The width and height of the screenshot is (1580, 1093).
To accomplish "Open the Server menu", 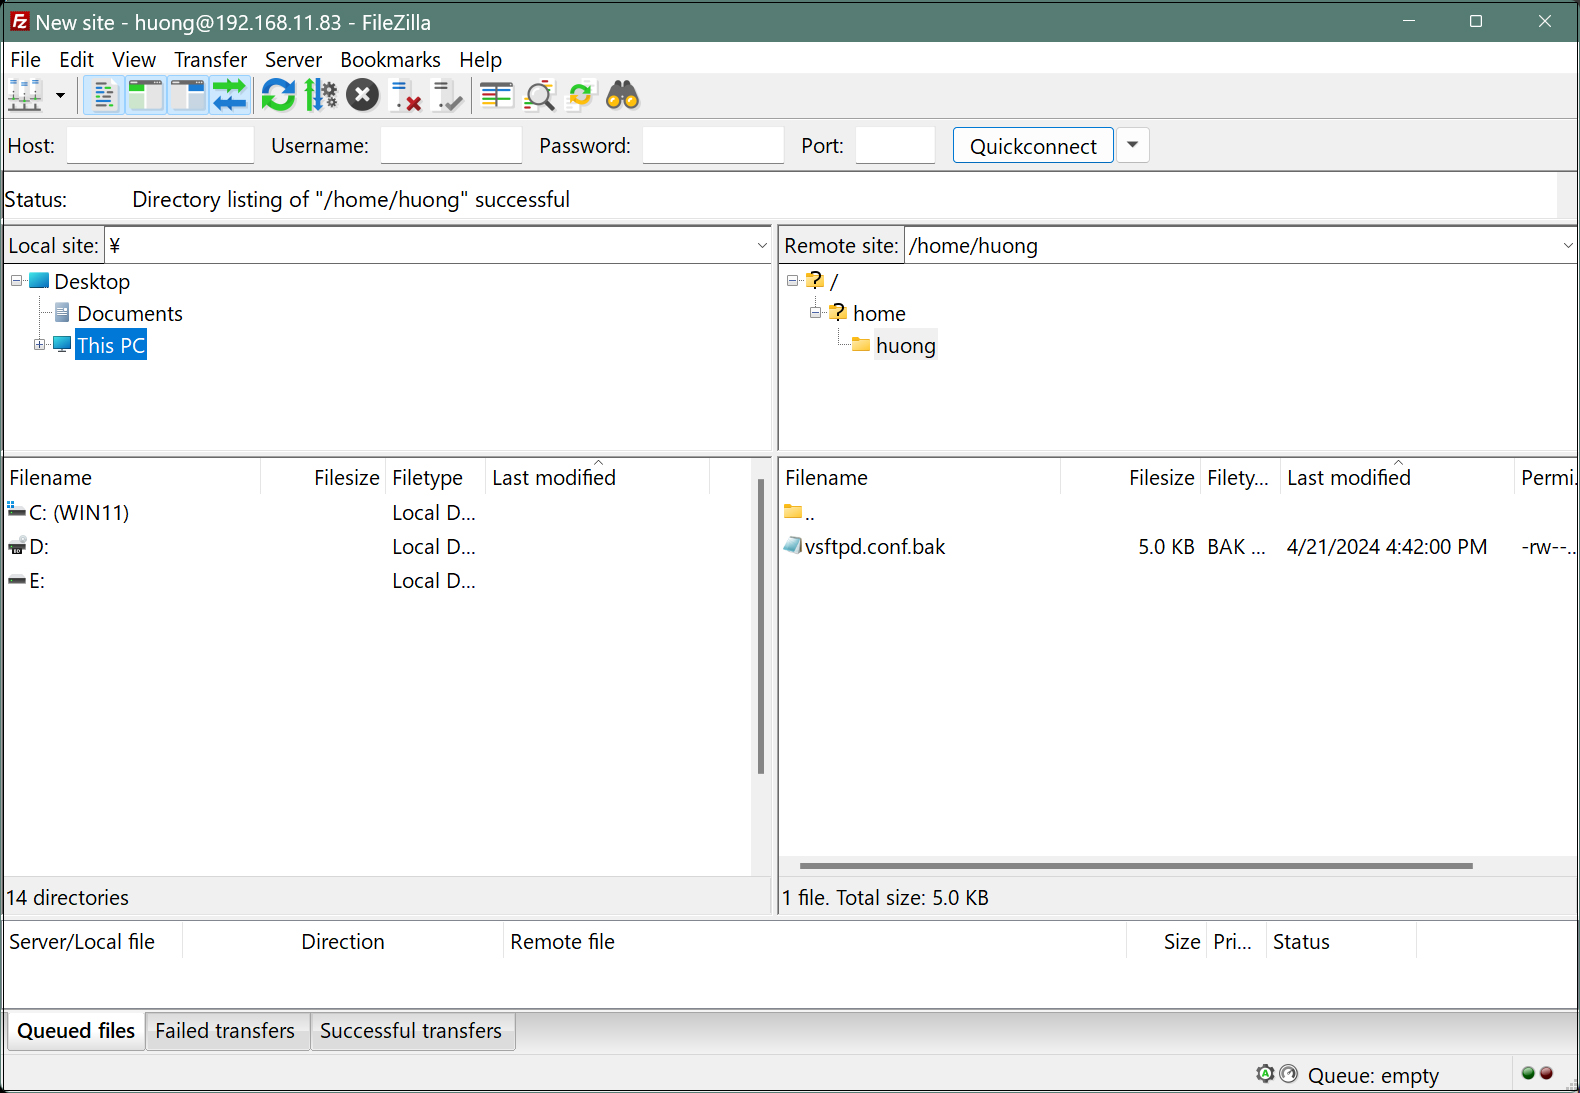I will 293,60.
